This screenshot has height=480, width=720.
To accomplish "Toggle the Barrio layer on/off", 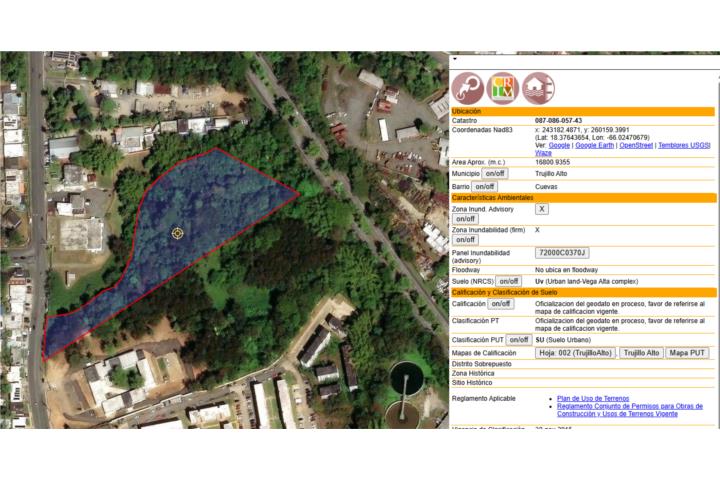I will [x=484, y=186].
